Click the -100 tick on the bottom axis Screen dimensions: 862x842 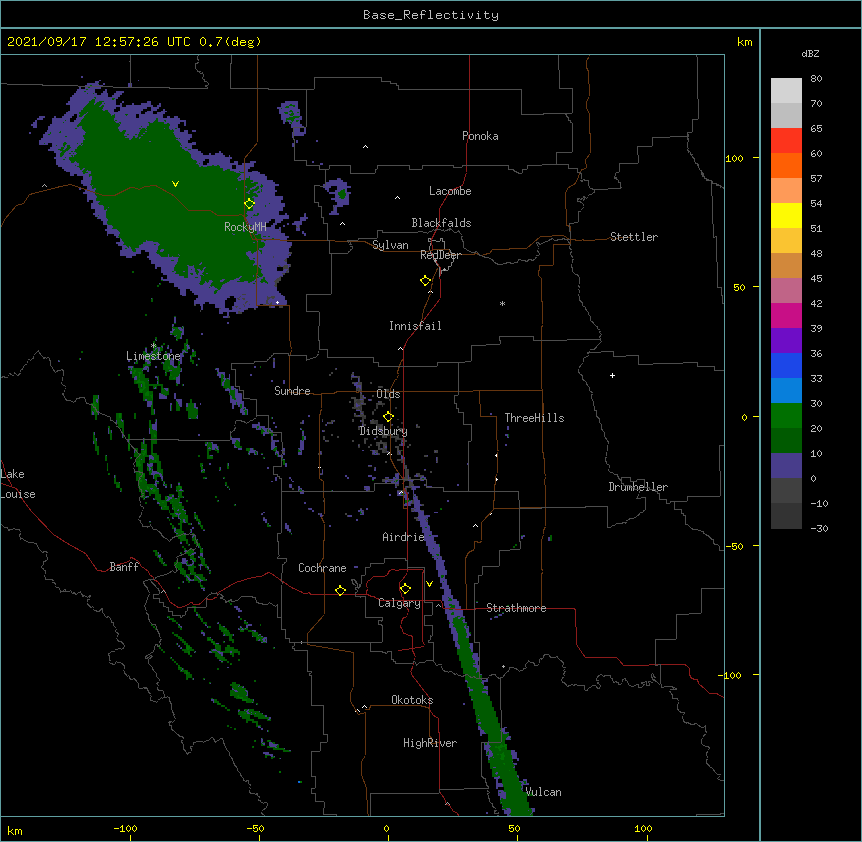click(x=125, y=828)
